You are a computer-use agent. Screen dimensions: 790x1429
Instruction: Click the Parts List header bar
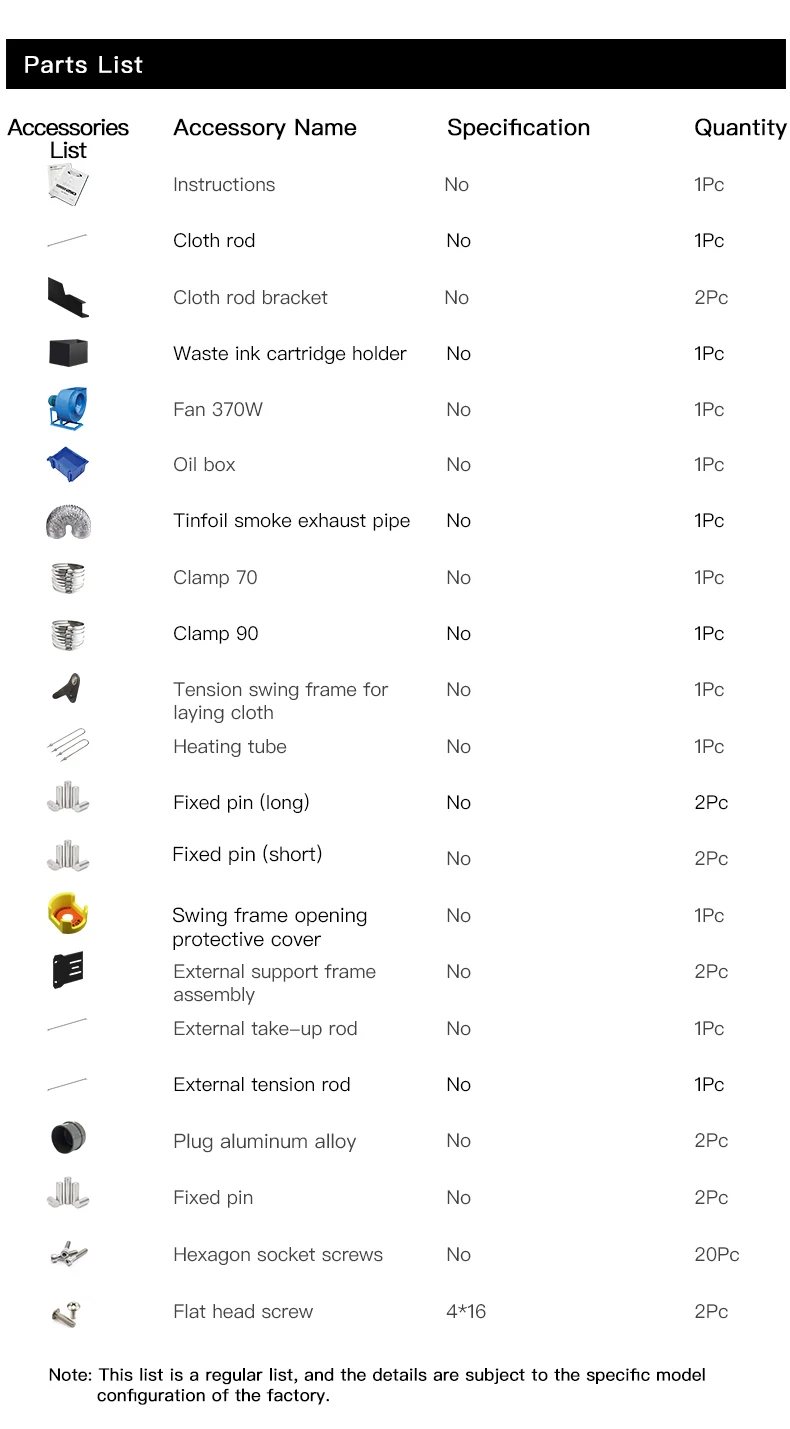tap(395, 65)
